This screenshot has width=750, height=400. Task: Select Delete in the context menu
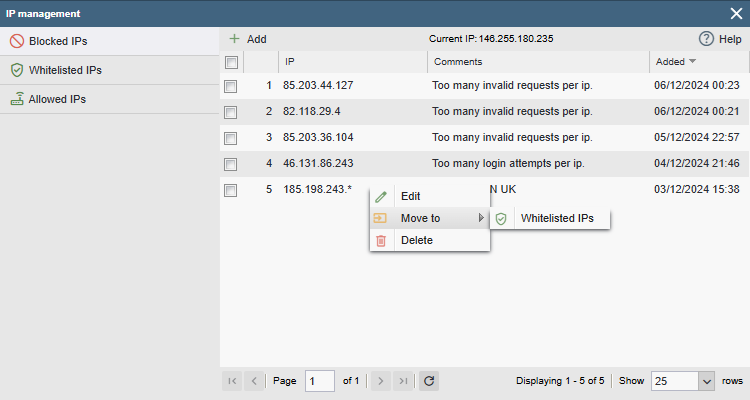point(417,240)
